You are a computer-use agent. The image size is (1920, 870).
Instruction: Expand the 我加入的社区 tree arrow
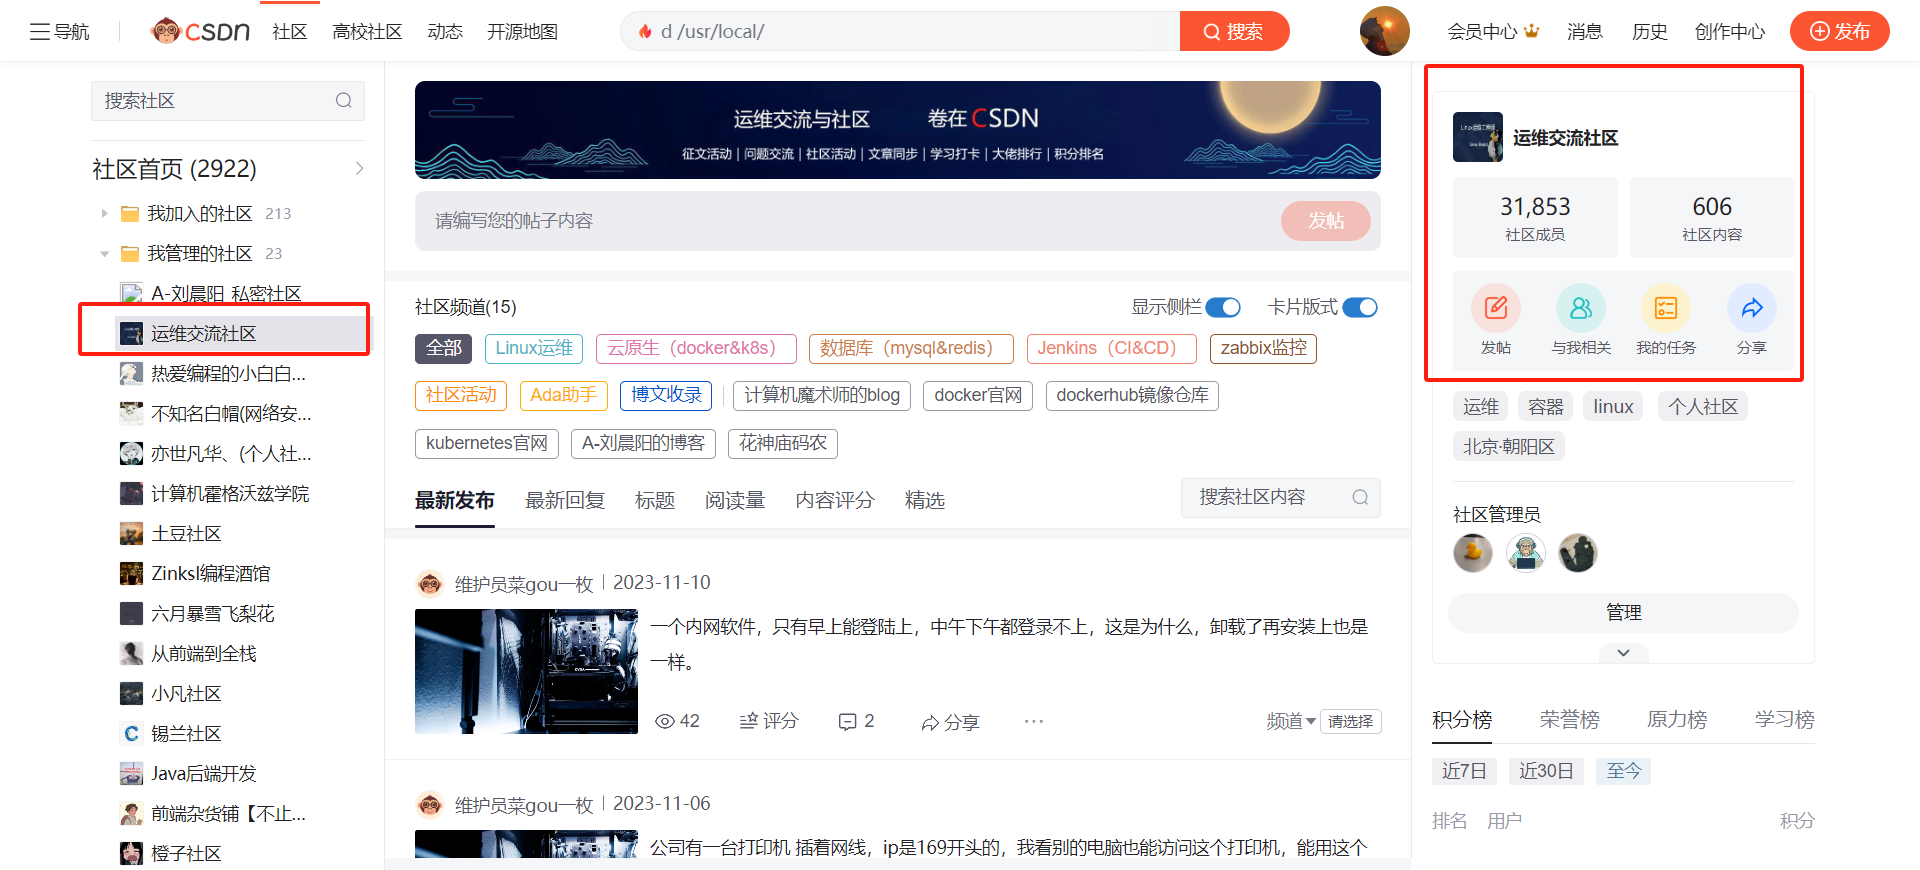[104, 213]
